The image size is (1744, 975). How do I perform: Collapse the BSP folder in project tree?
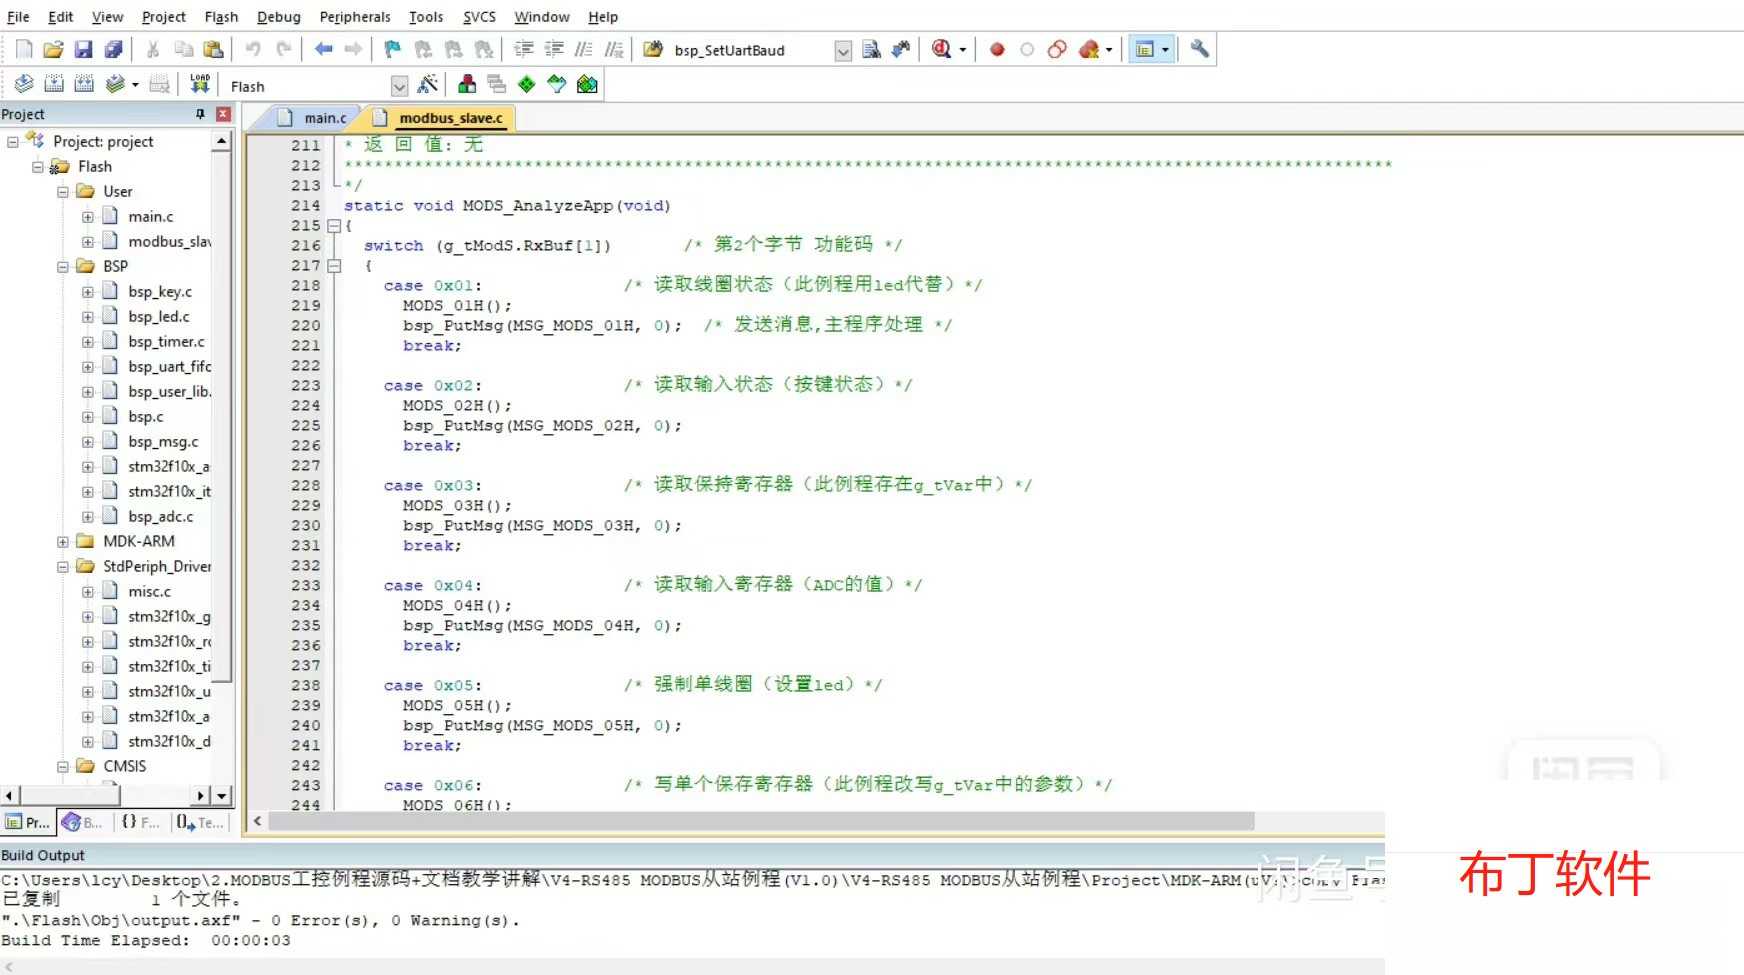click(63, 266)
